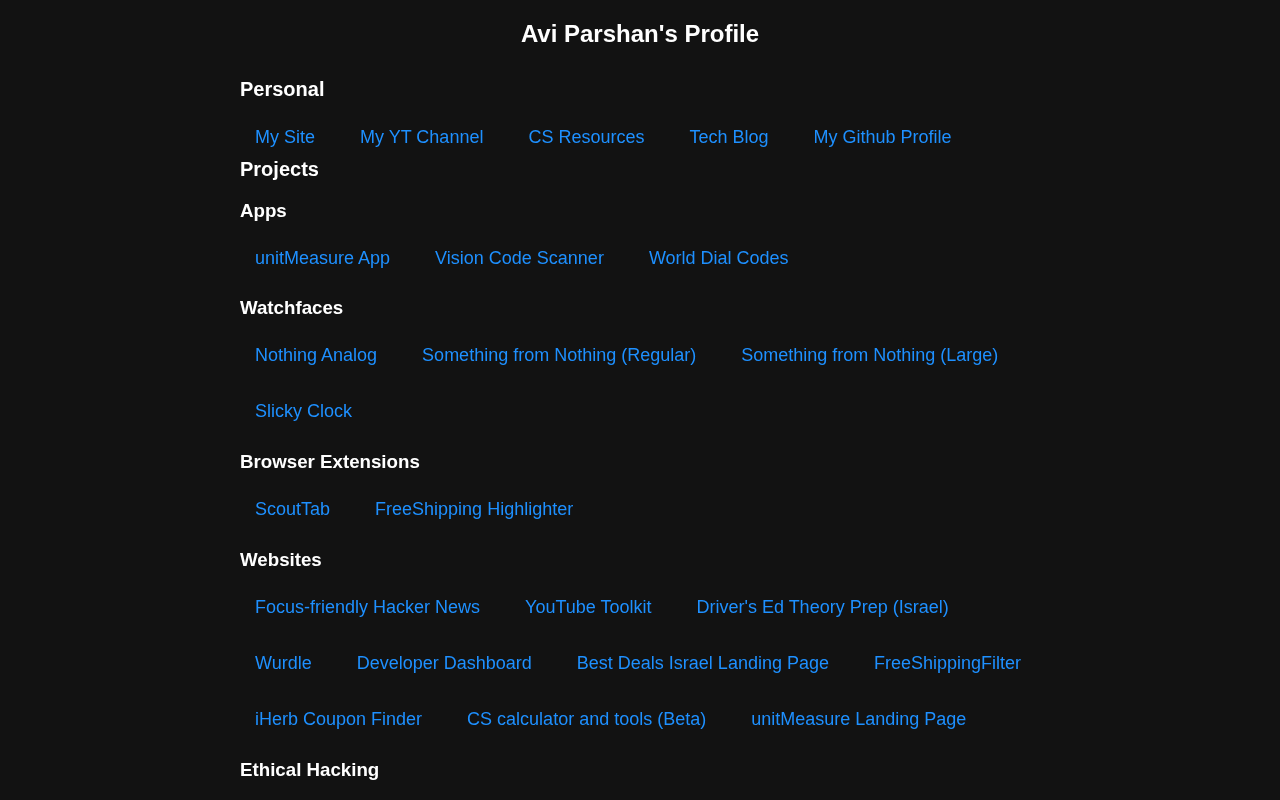Click Something from Nothing (Large) link
This screenshot has height=800, width=1280.
pyautogui.click(x=869, y=355)
